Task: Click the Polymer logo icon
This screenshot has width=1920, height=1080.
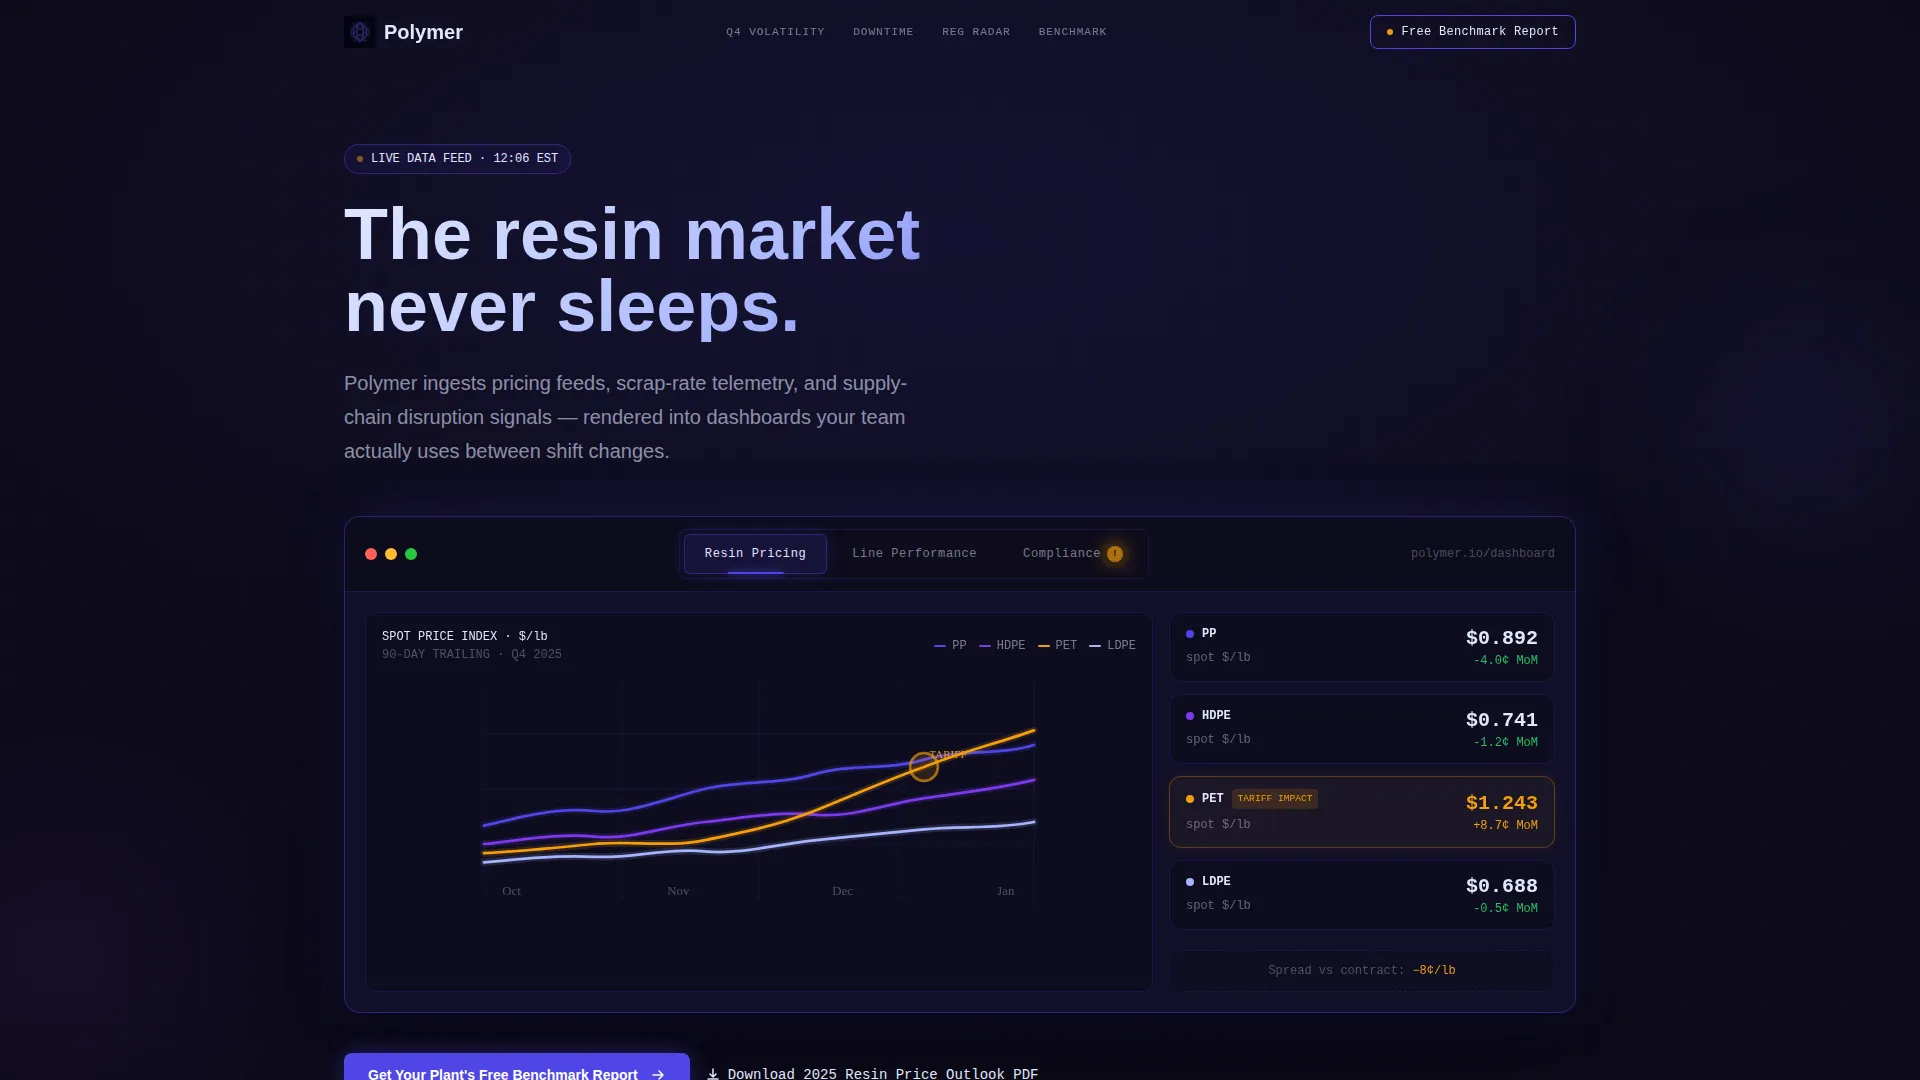Action: pyautogui.click(x=360, y=32)
